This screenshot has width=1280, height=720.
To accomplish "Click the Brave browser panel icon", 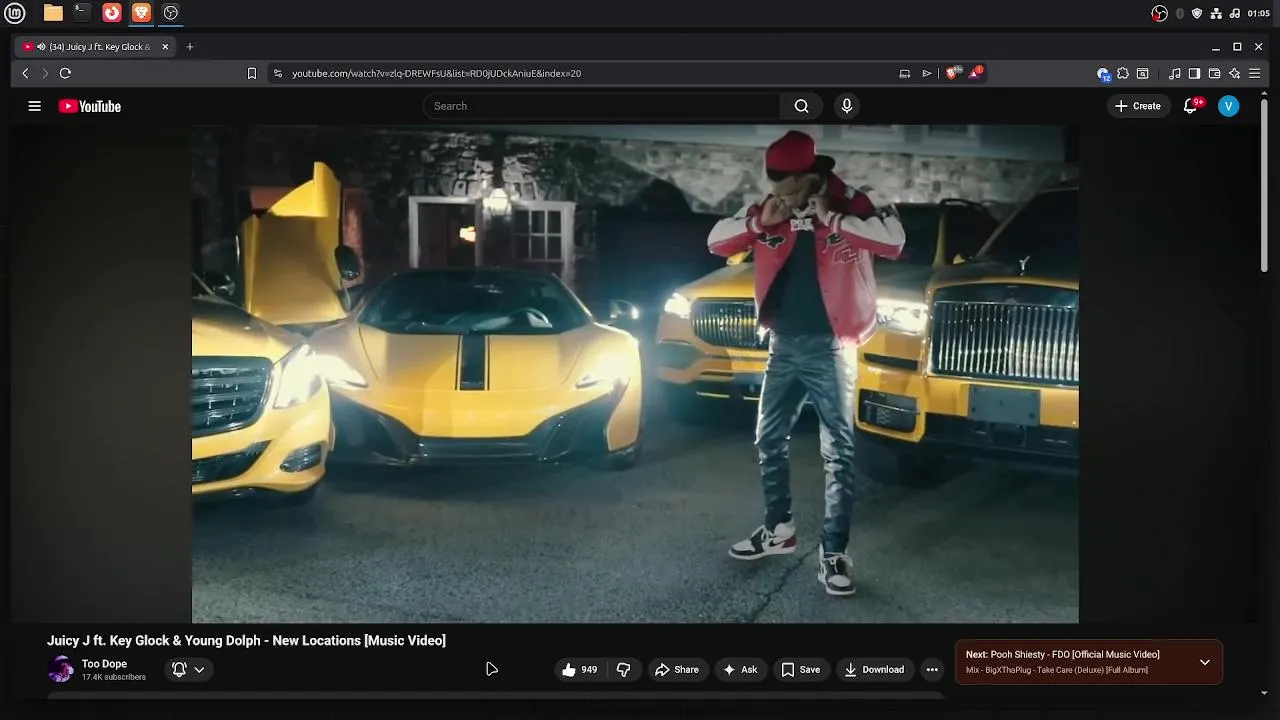I will [141, 13].
